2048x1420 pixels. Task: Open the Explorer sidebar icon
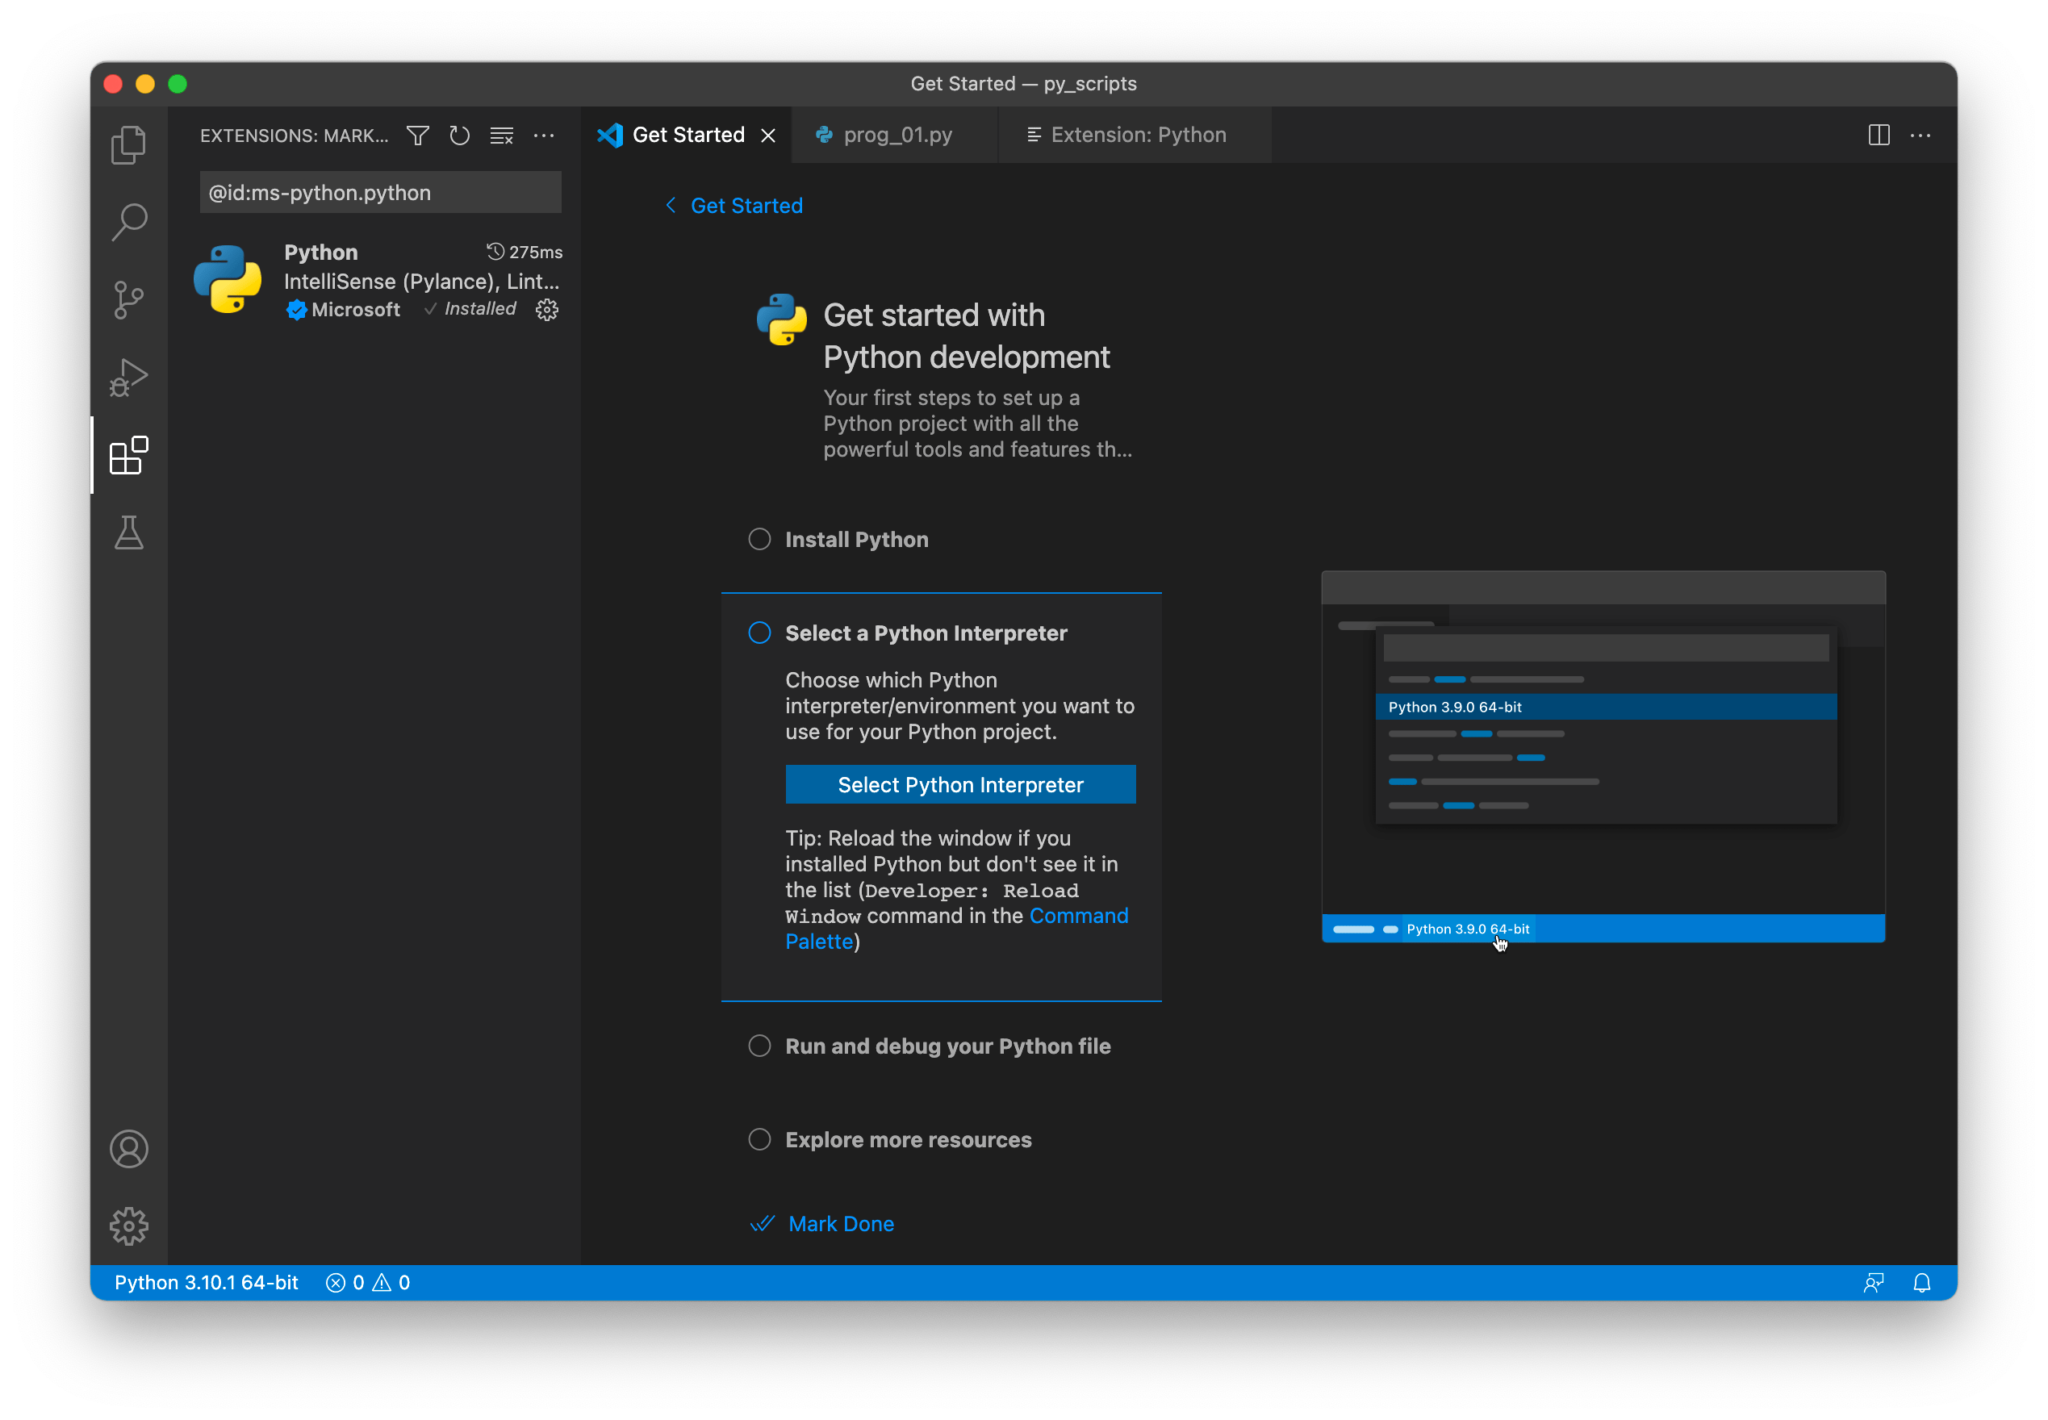tap(128, 144)
